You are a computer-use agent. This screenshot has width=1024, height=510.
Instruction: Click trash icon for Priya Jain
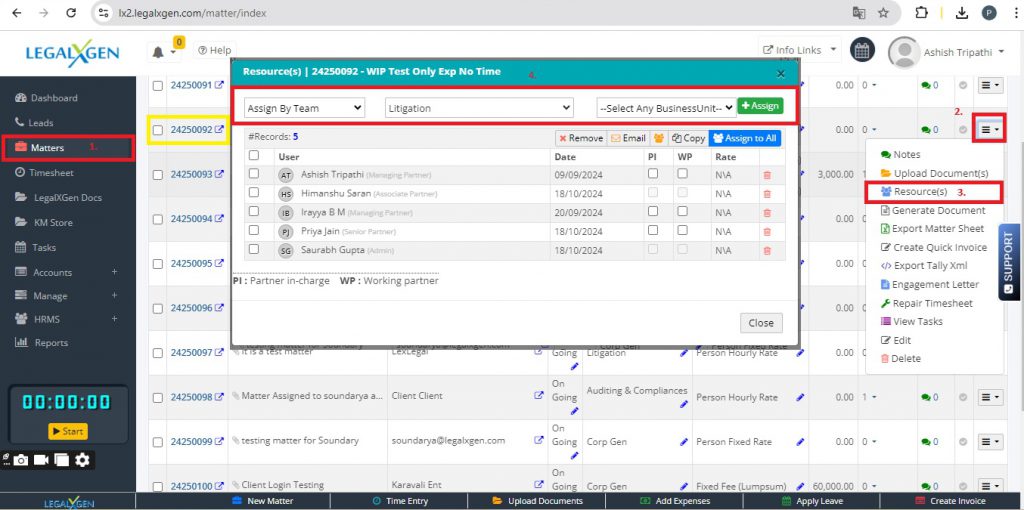(767, 231)
